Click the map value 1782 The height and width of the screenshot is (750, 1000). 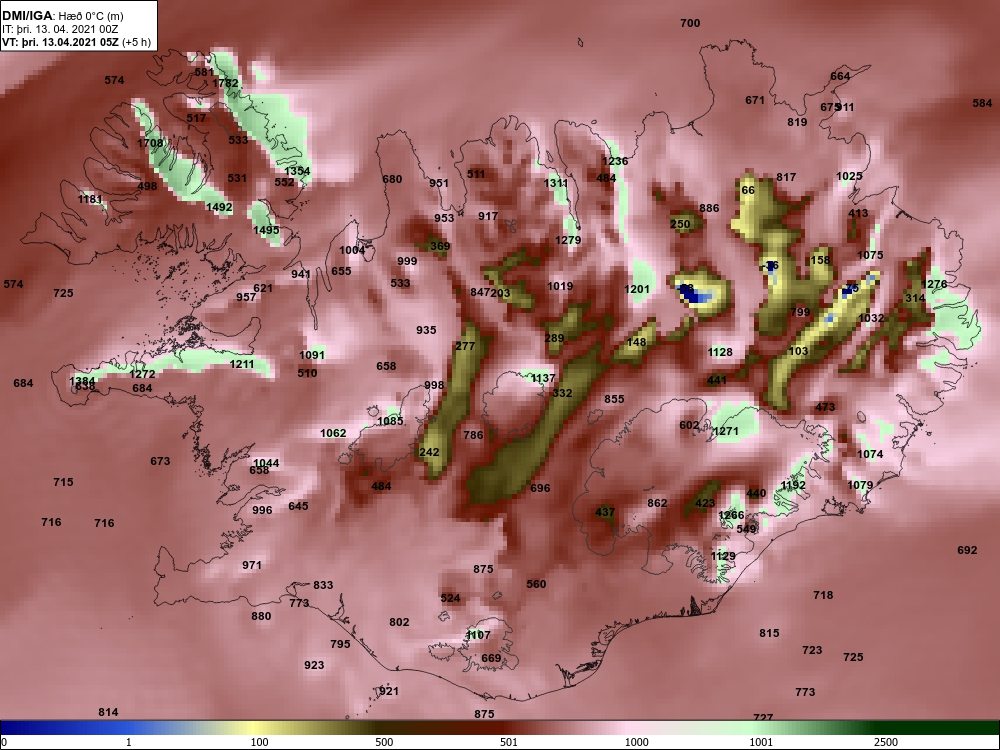click(x=225, y=84)
